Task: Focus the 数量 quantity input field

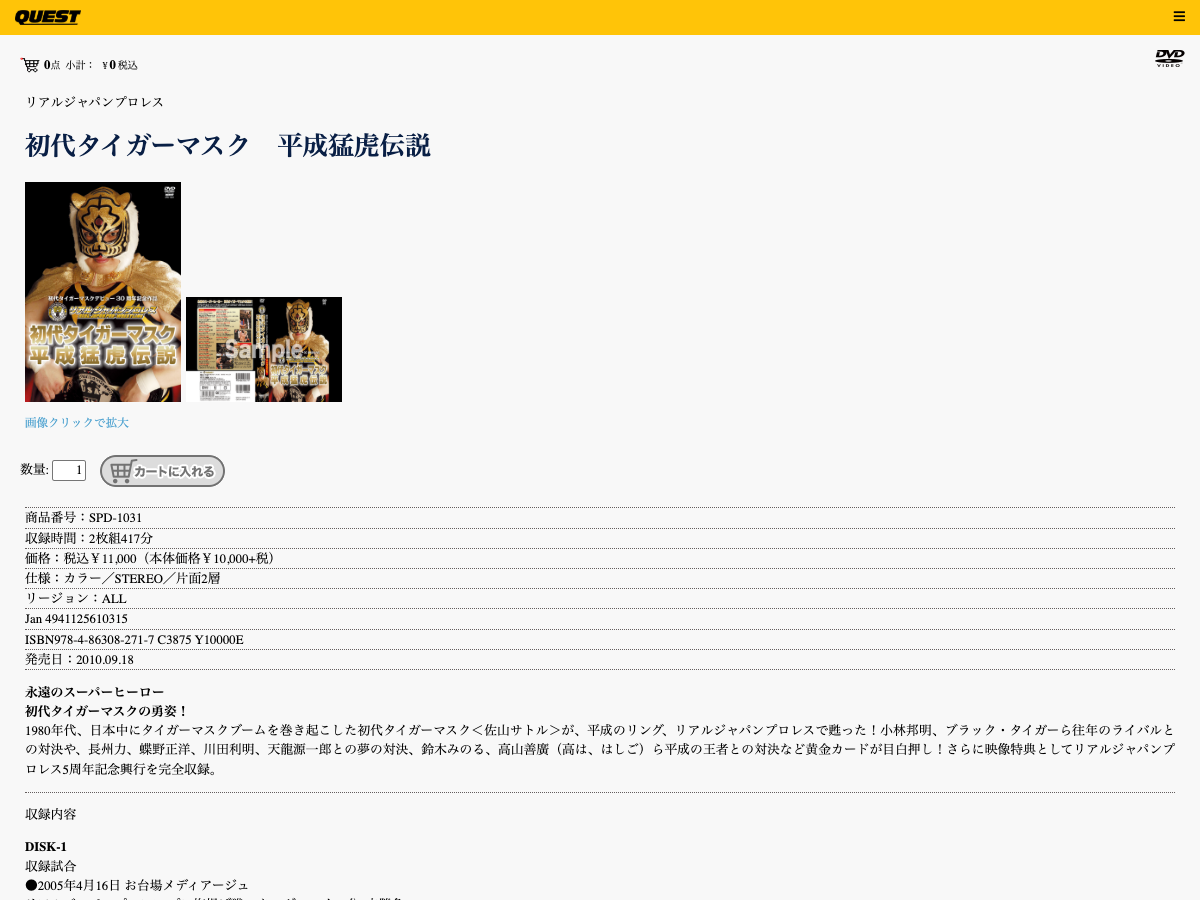Action: (x=69, y=470)
